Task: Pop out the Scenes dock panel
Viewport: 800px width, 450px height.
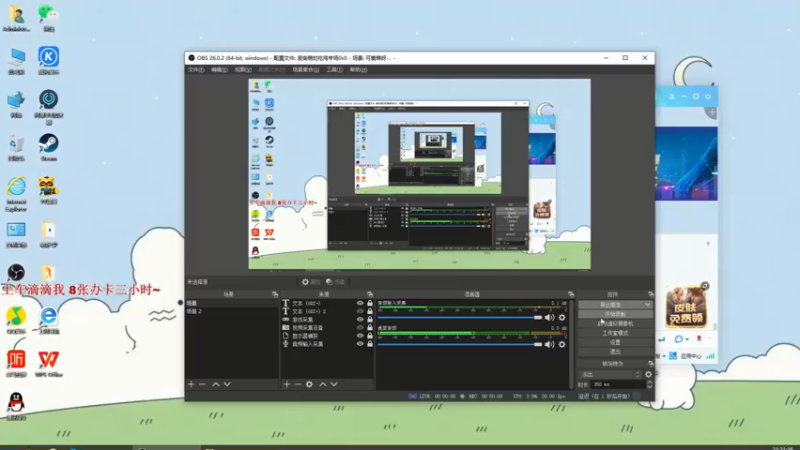Action: tap(275, 294)
